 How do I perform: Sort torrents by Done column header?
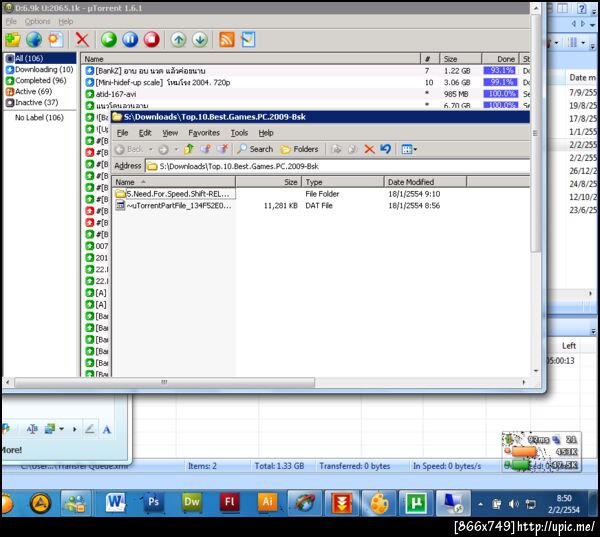point(501,59)
